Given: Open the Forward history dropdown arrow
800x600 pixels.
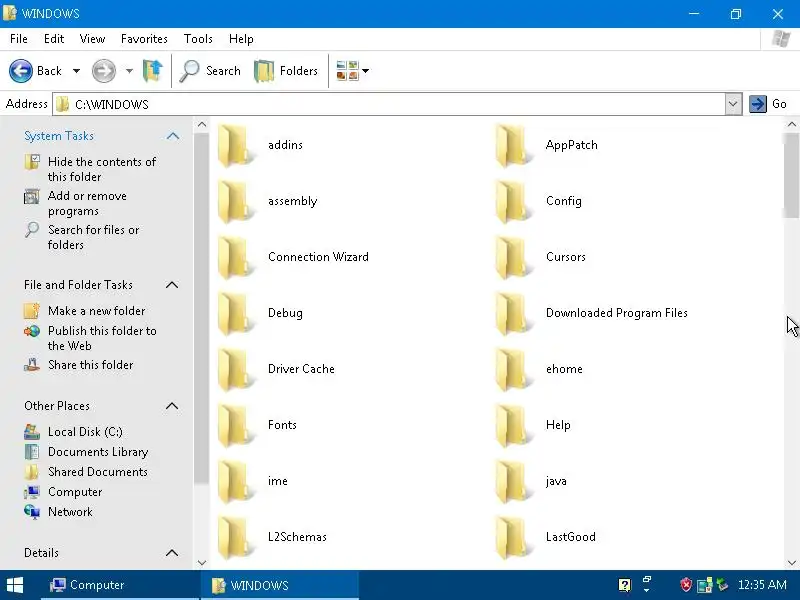Looking at the screenshot, I should pyautogui.click(x=129, y=71).
